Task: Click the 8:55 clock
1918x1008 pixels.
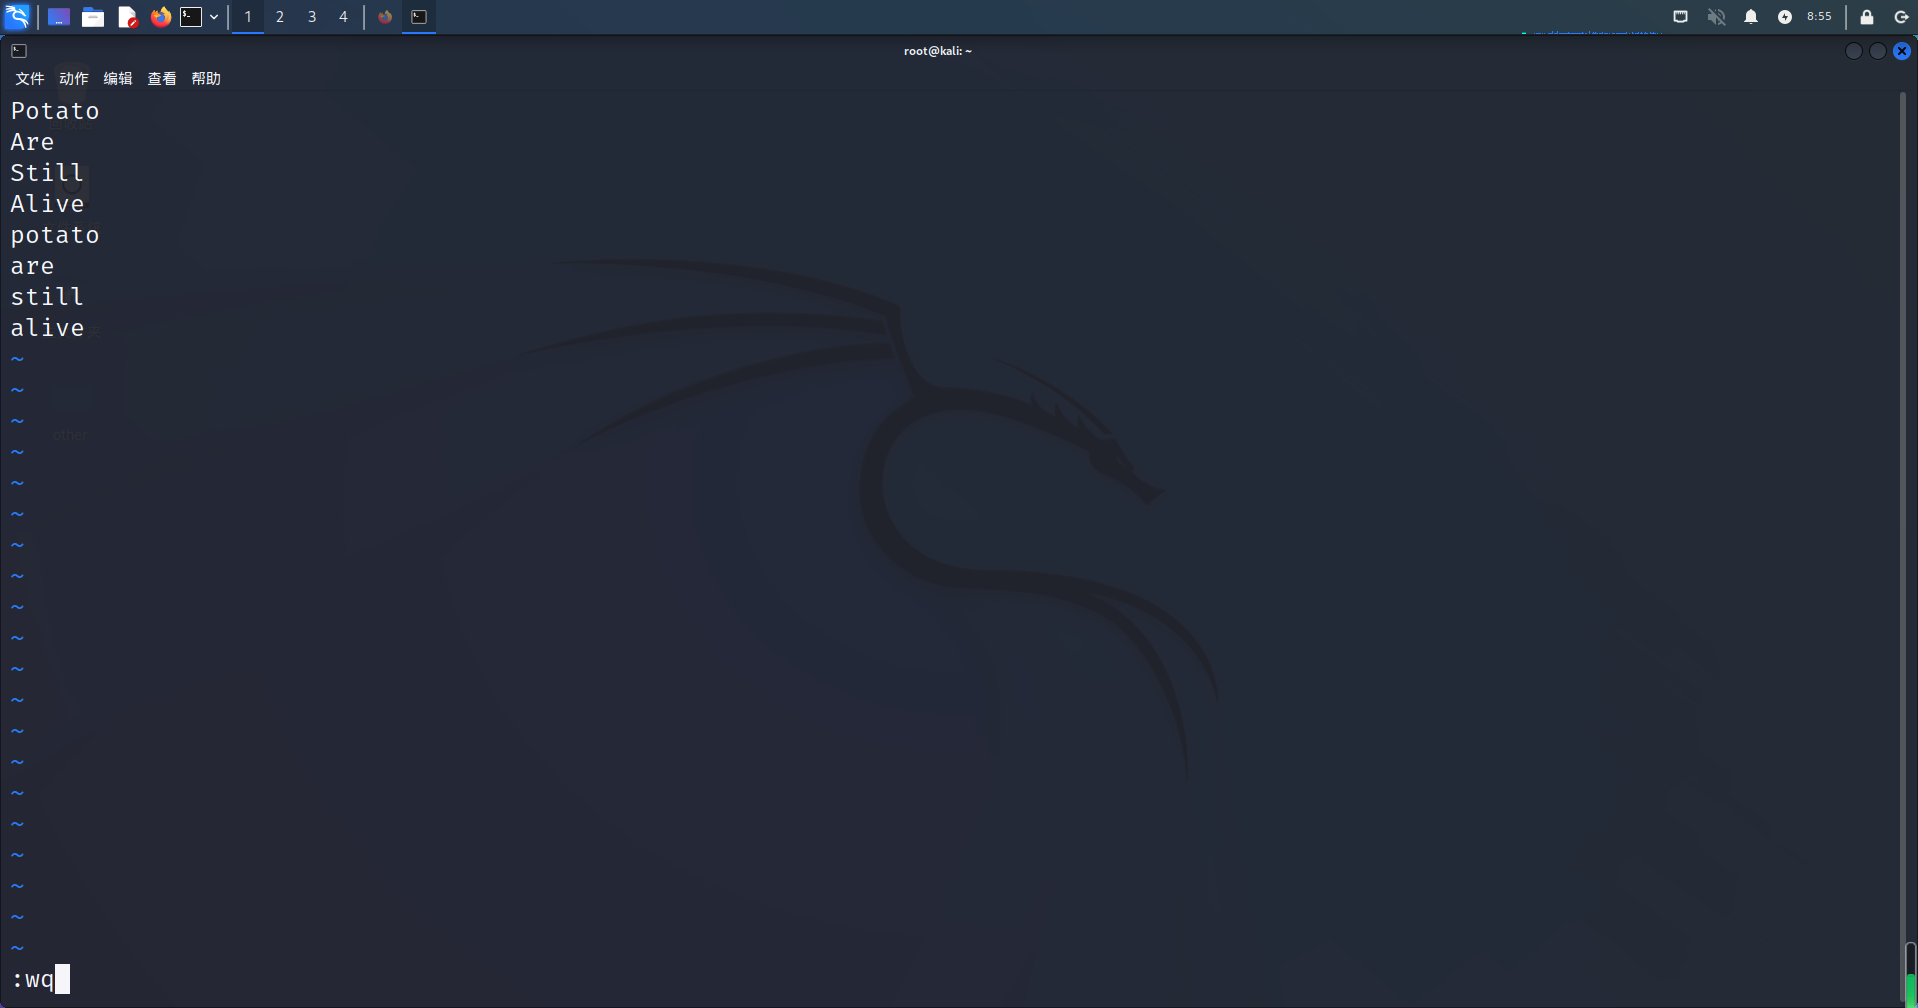Action: [1819, 17]
